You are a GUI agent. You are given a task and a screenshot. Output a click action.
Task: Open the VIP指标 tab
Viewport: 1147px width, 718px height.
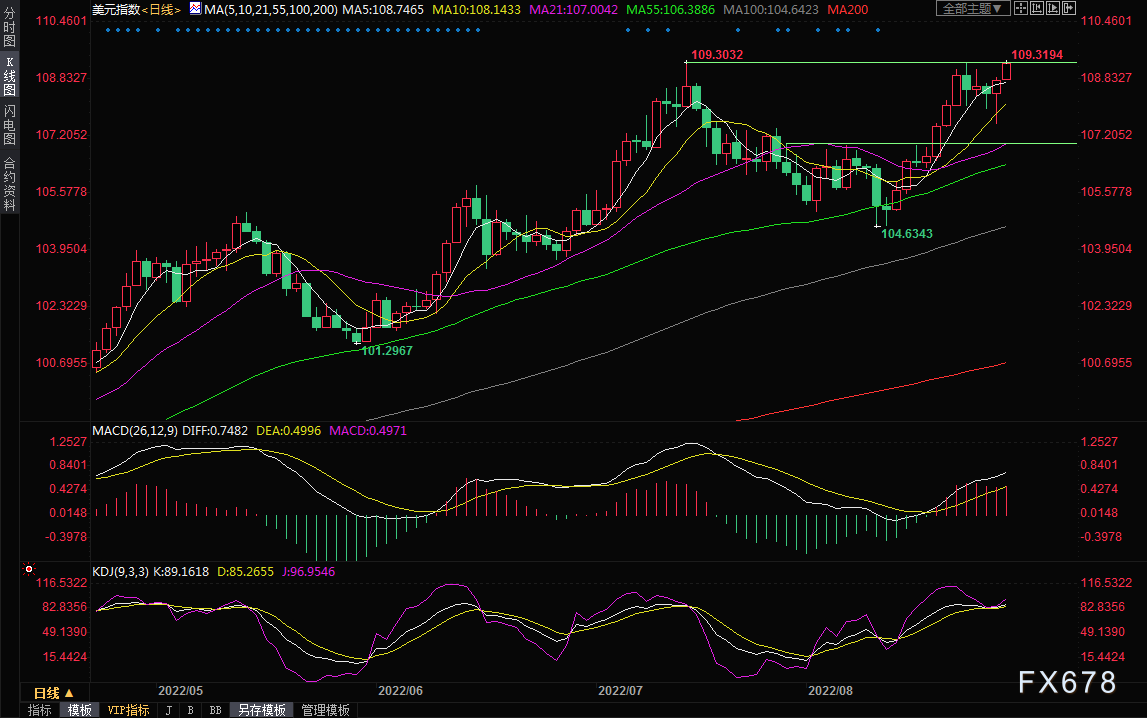(x=128, y=710)
